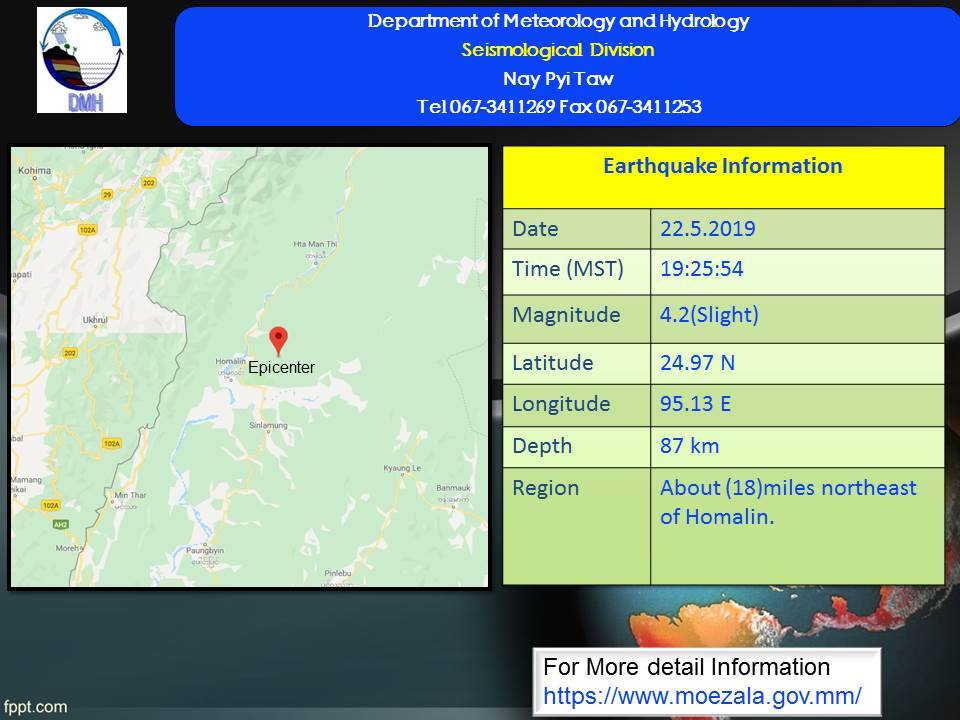Click the Seismological Division heading text
The width and height of the screenshot is (960, 720).
coord(558,50)
